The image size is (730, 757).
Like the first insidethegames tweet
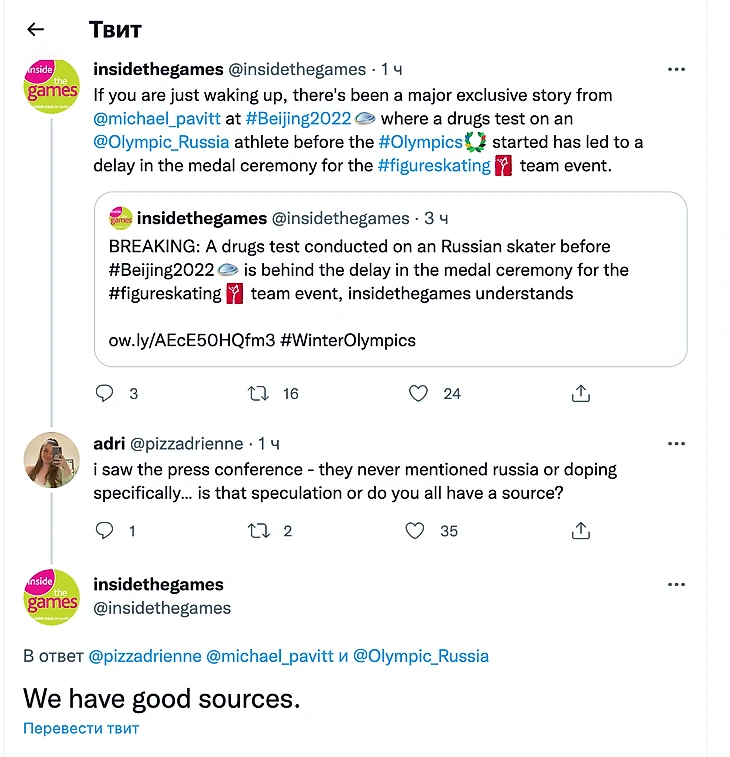pyautogui.click(x=419, y=394)
